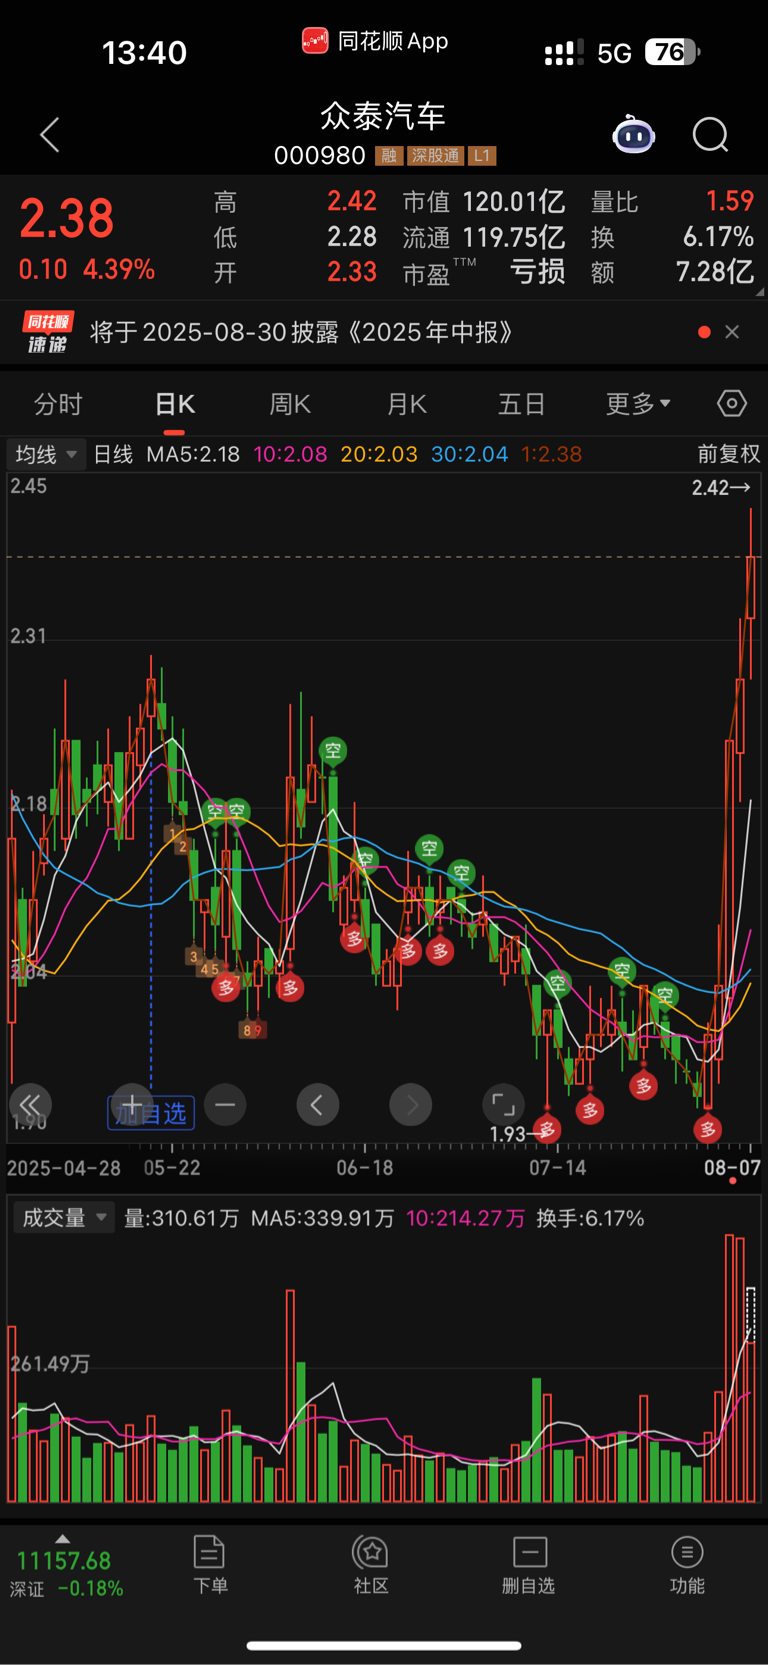
Task: Tap the MA5:2.18 label
Action: pos(193,454)
